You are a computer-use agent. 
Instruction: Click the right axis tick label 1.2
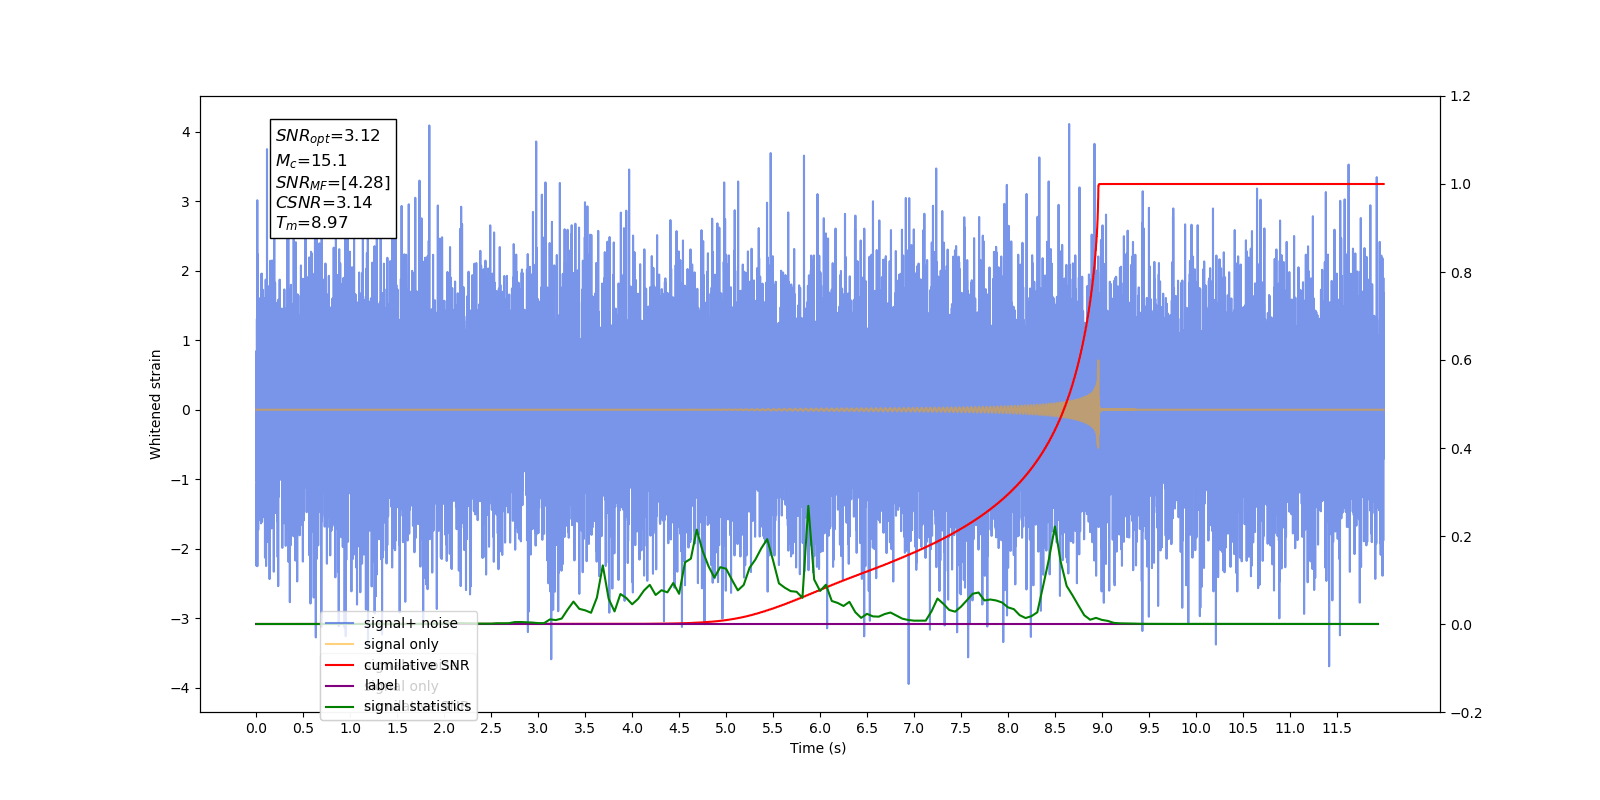[1461, 97]
